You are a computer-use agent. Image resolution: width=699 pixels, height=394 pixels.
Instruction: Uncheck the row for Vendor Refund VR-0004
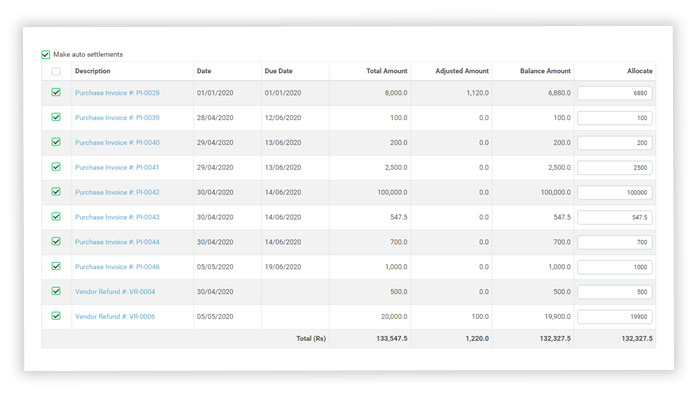click(56, 291)
